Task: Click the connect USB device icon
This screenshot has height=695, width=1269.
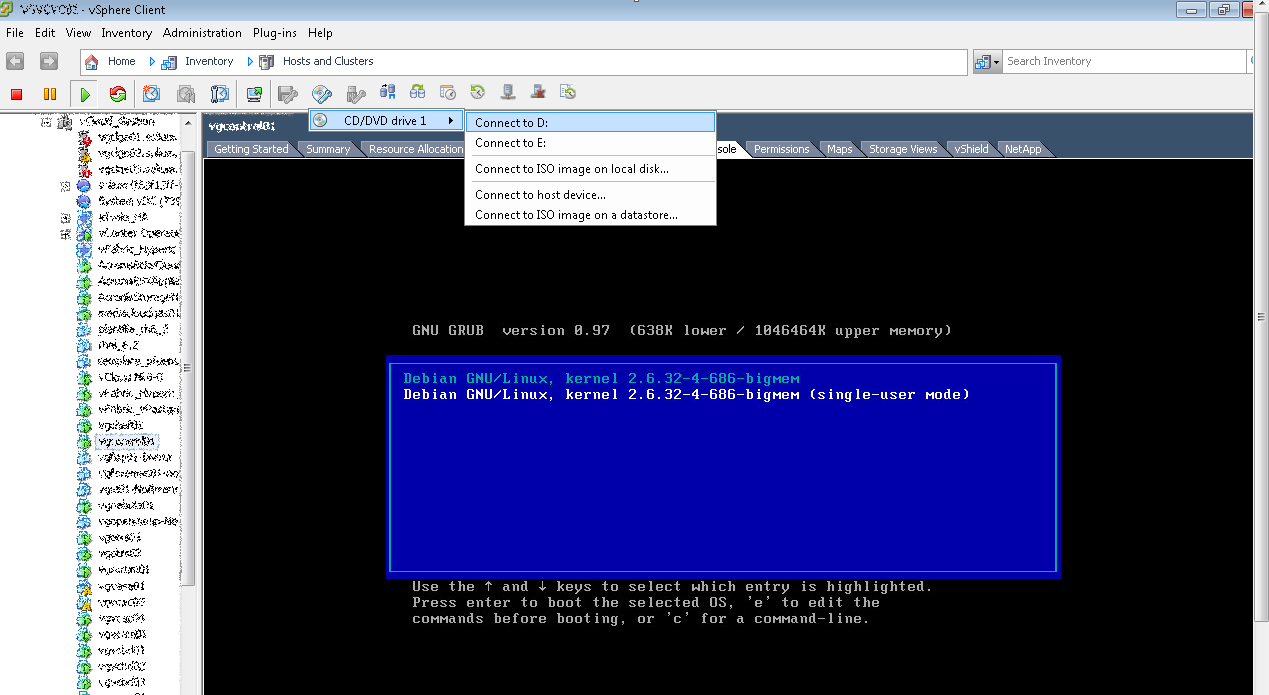Action: (355, 94)
